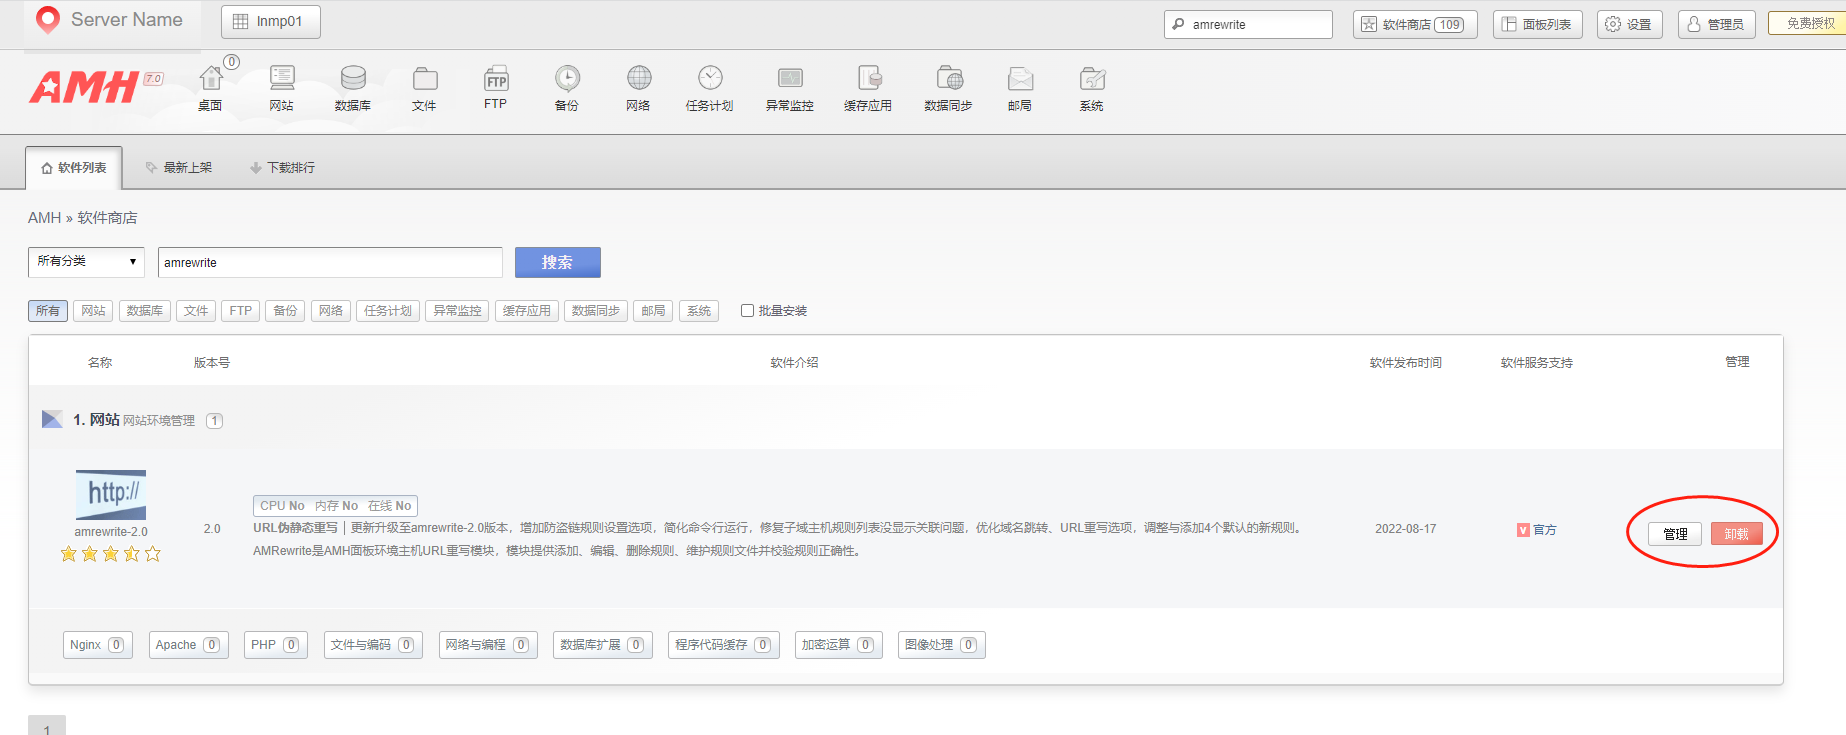Select the 所有 category filter
Screen dimensions: 1846x735
(x=48, y=311)
